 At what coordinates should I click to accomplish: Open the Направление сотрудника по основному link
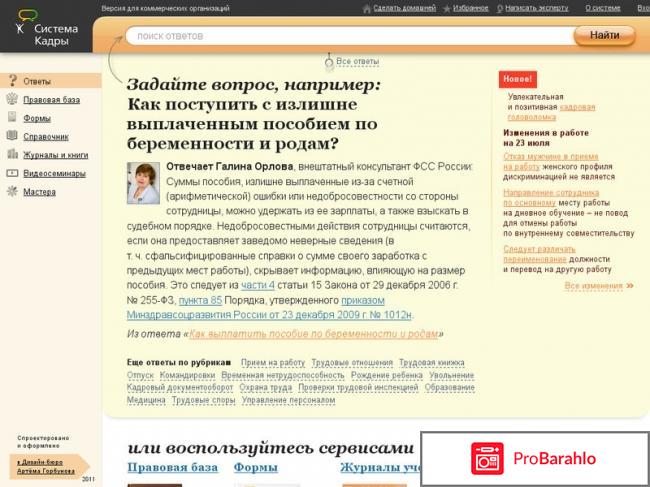551,197
